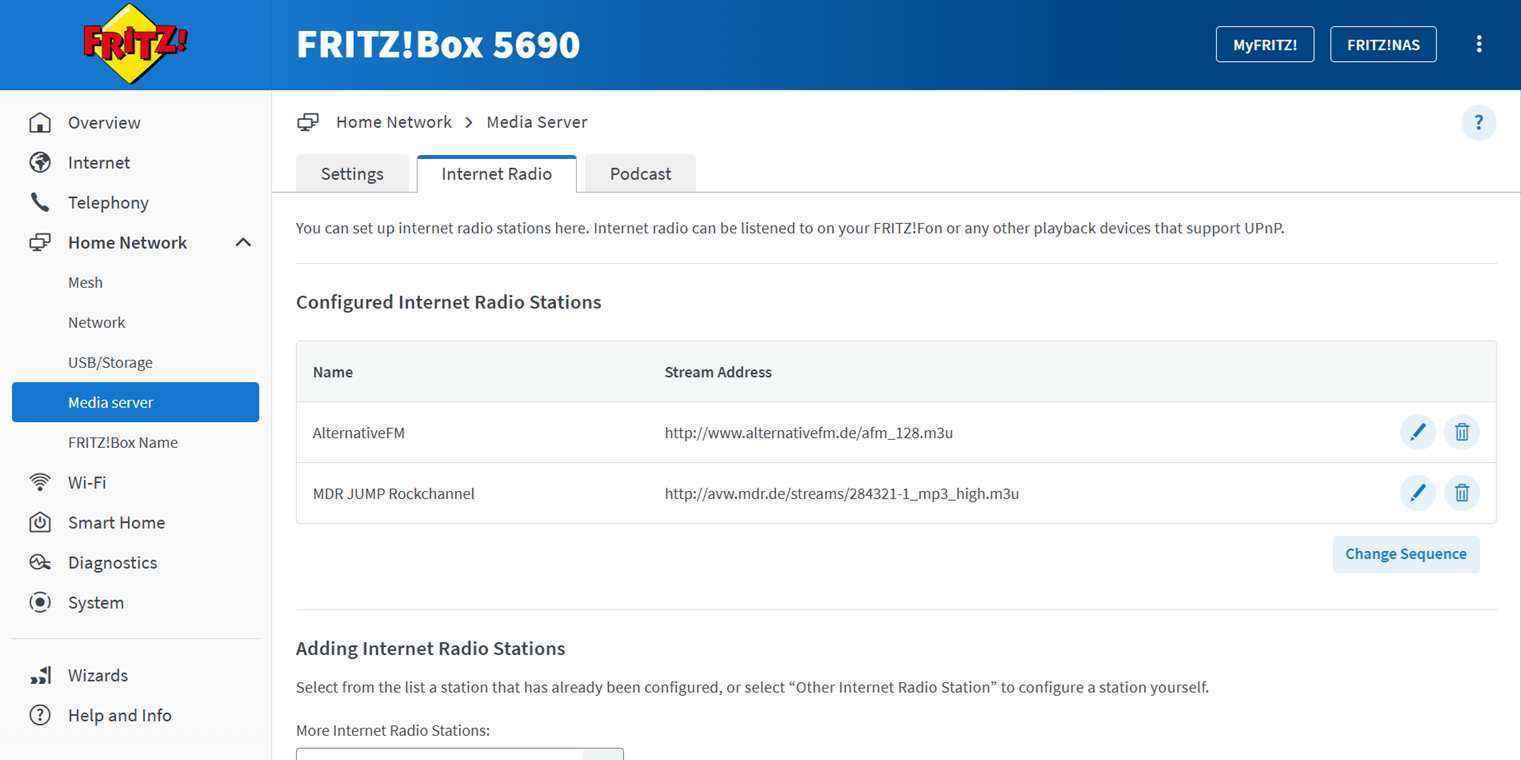The height and width of the screenshot is (760, 1521).
Task: Edit the MDR JUMP Rockchannel station
Action: tap(1417, 493)
